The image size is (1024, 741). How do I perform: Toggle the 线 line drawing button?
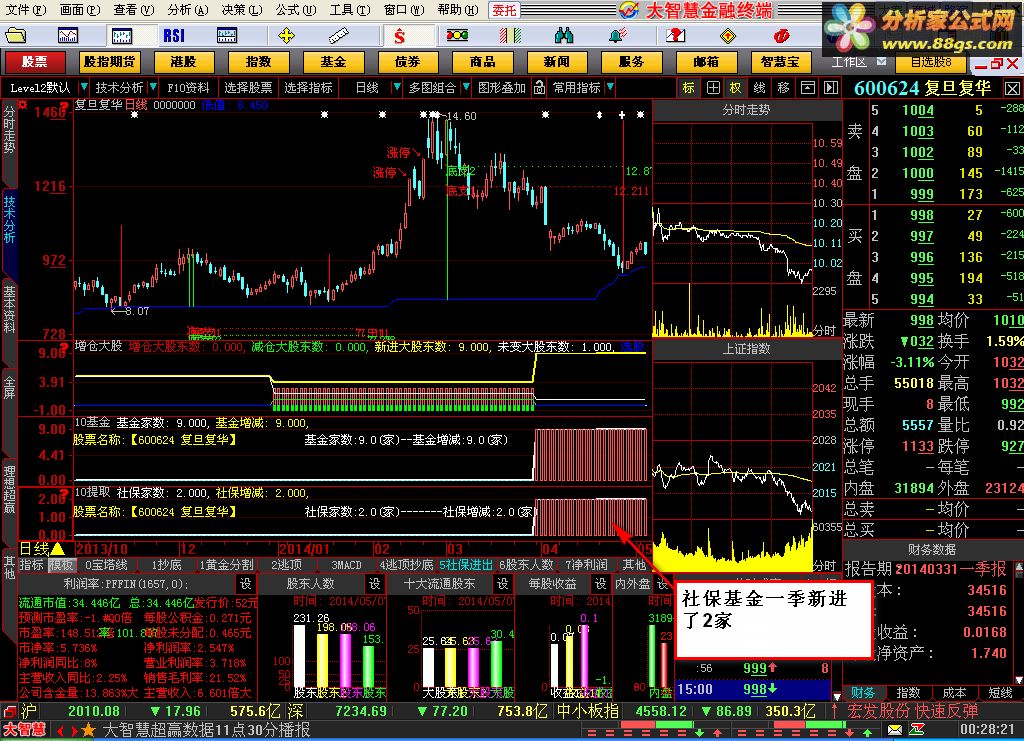click(x=760, y=87)
